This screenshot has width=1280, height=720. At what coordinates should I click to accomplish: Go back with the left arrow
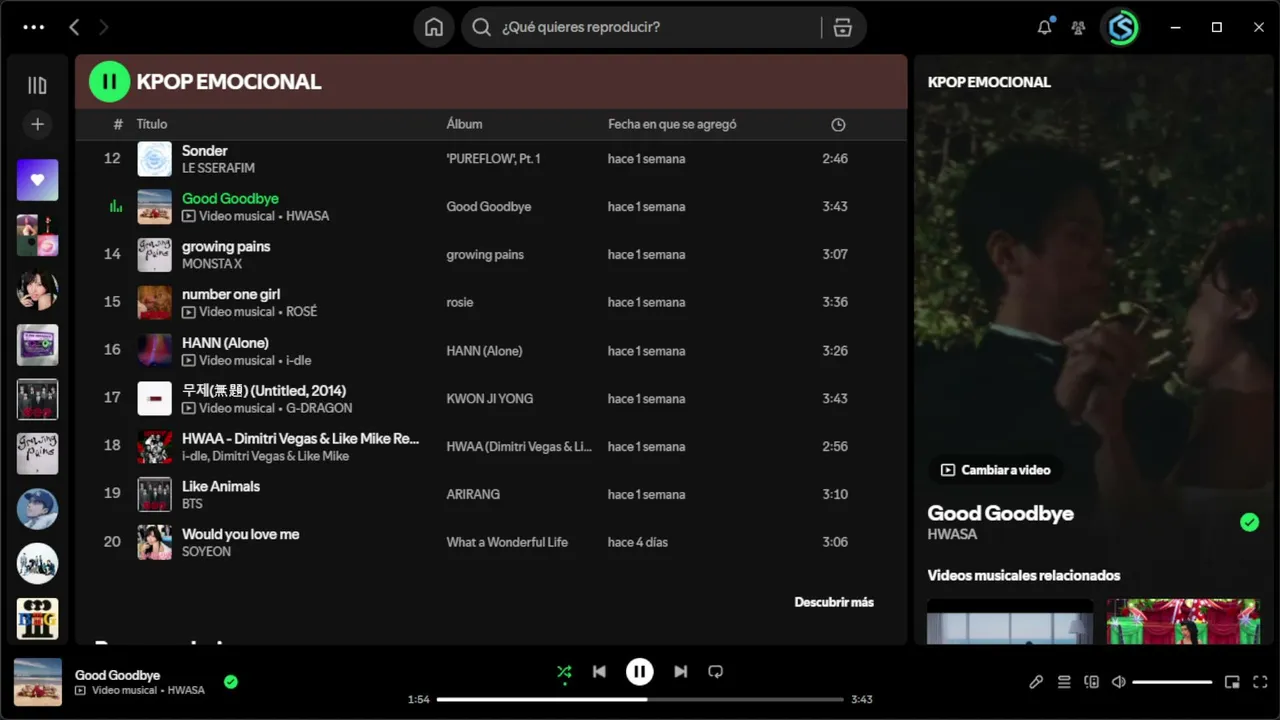[x=74, y=27]
